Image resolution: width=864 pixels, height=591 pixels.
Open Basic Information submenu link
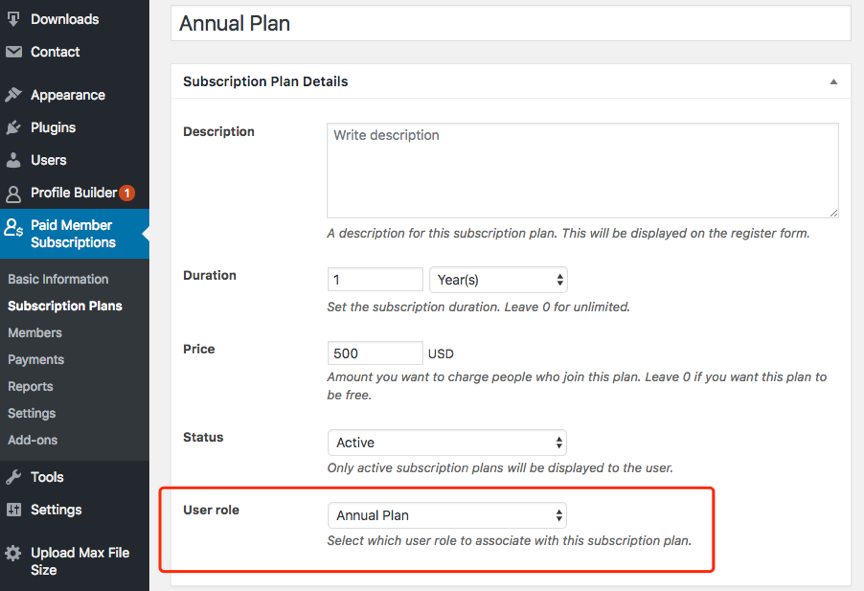58,279
